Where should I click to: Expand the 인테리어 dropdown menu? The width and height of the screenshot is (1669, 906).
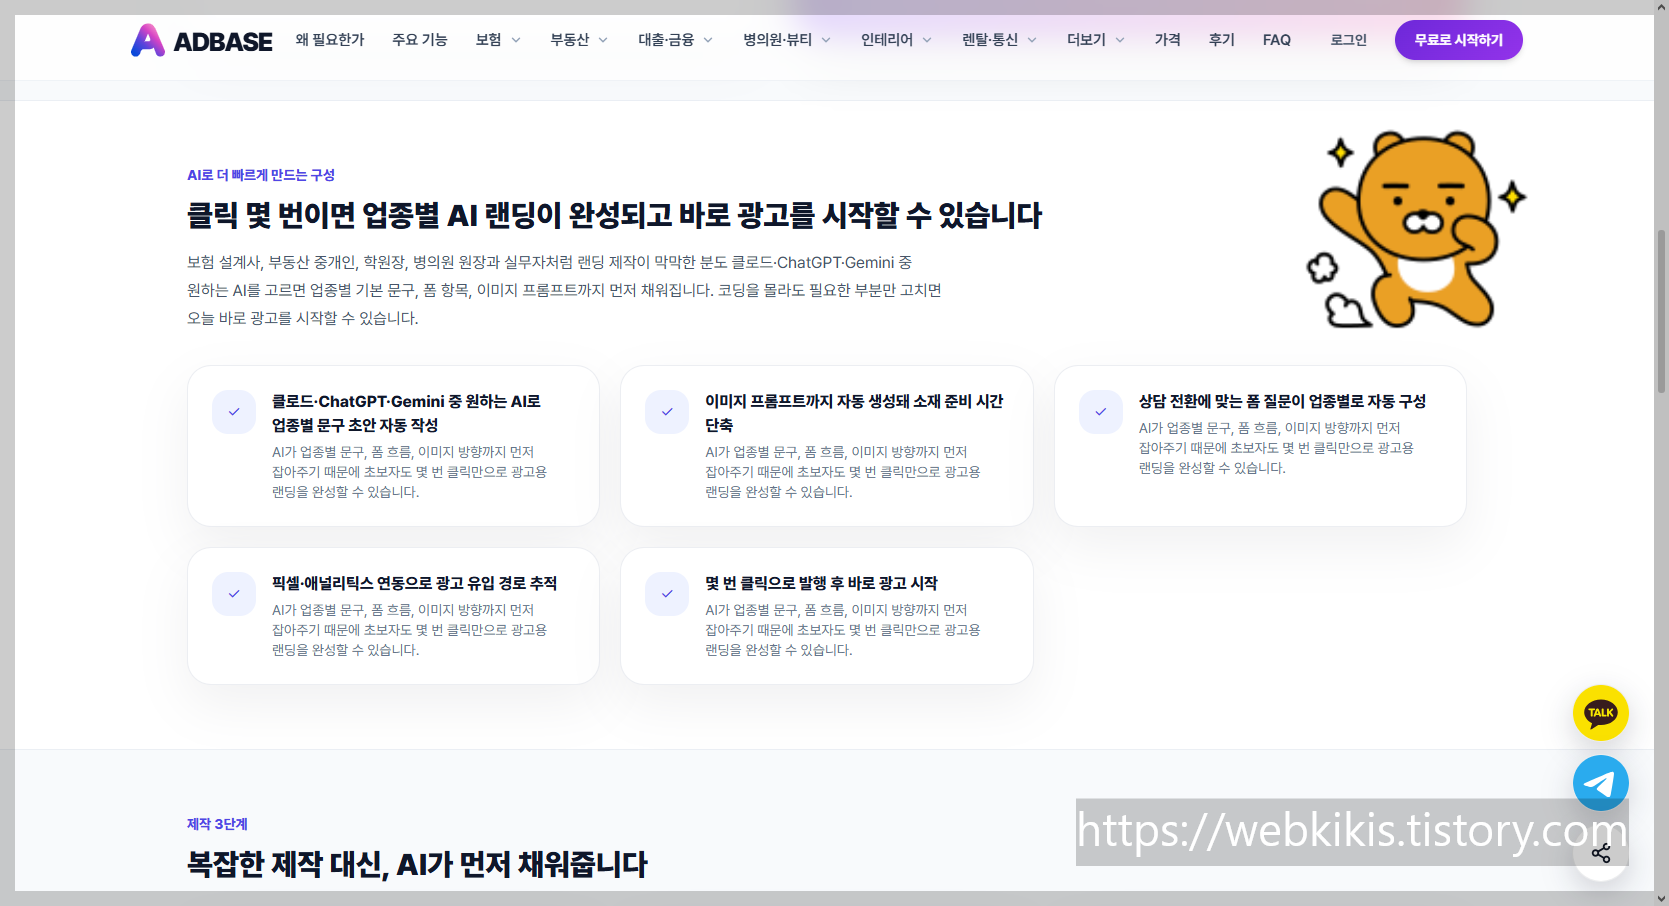coord(896,40)
